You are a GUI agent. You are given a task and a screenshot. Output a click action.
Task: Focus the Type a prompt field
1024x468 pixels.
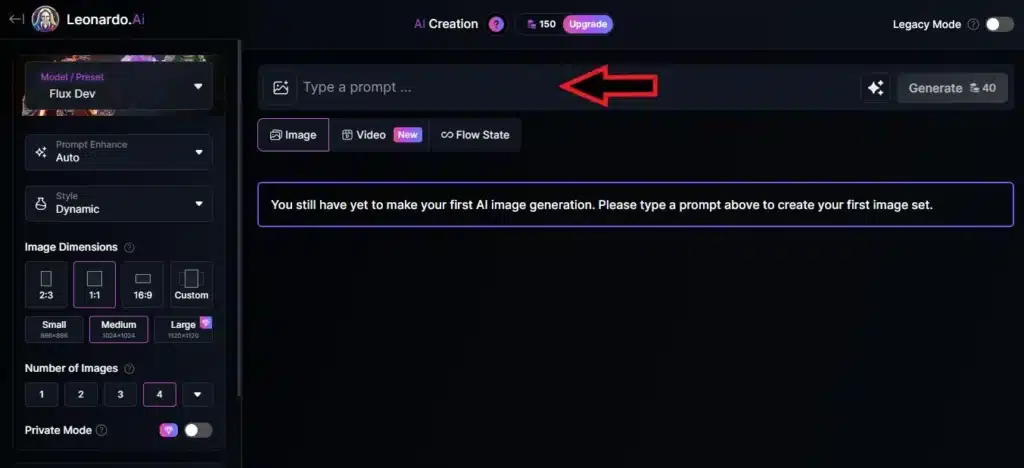(x=578, y=87)
